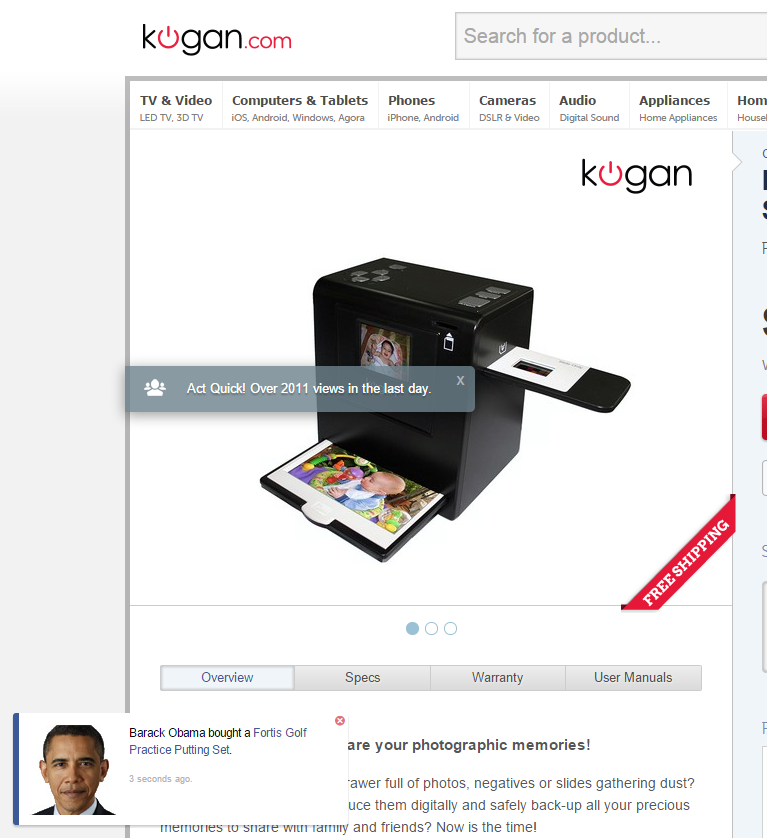Screen dimensions: 767x838
Task: Open the Appliances menu
Action: tap(678, 107)
